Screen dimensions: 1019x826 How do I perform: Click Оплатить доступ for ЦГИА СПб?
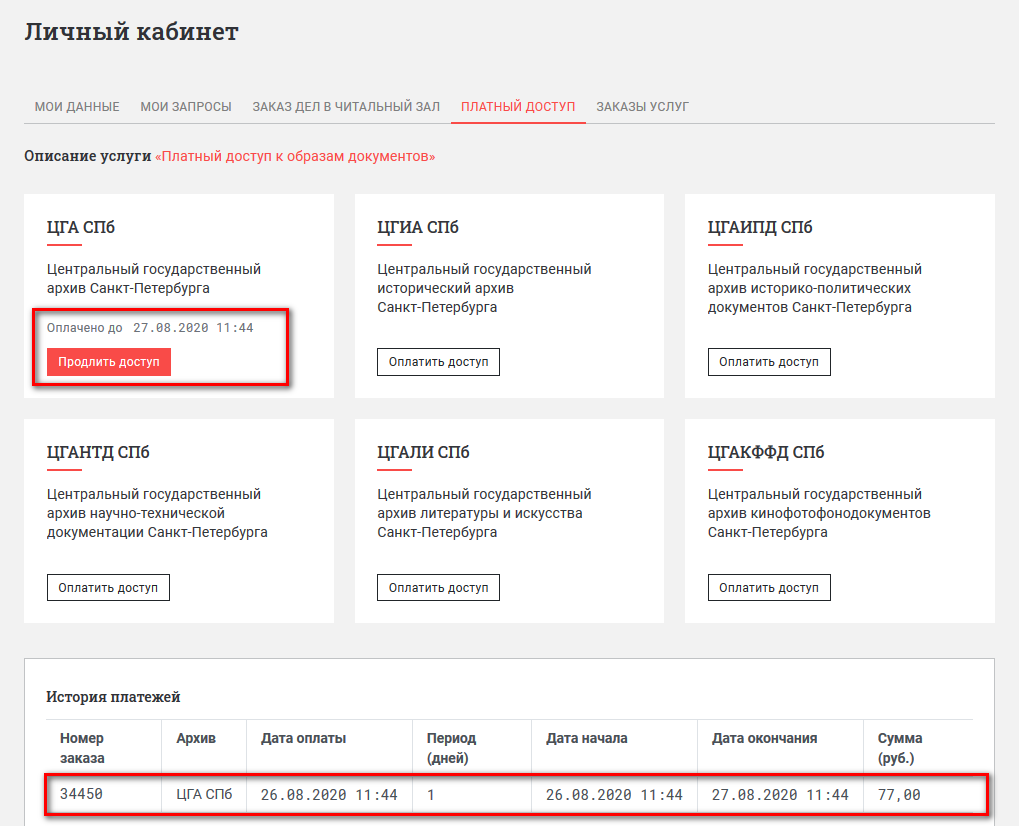click(439, 362)
